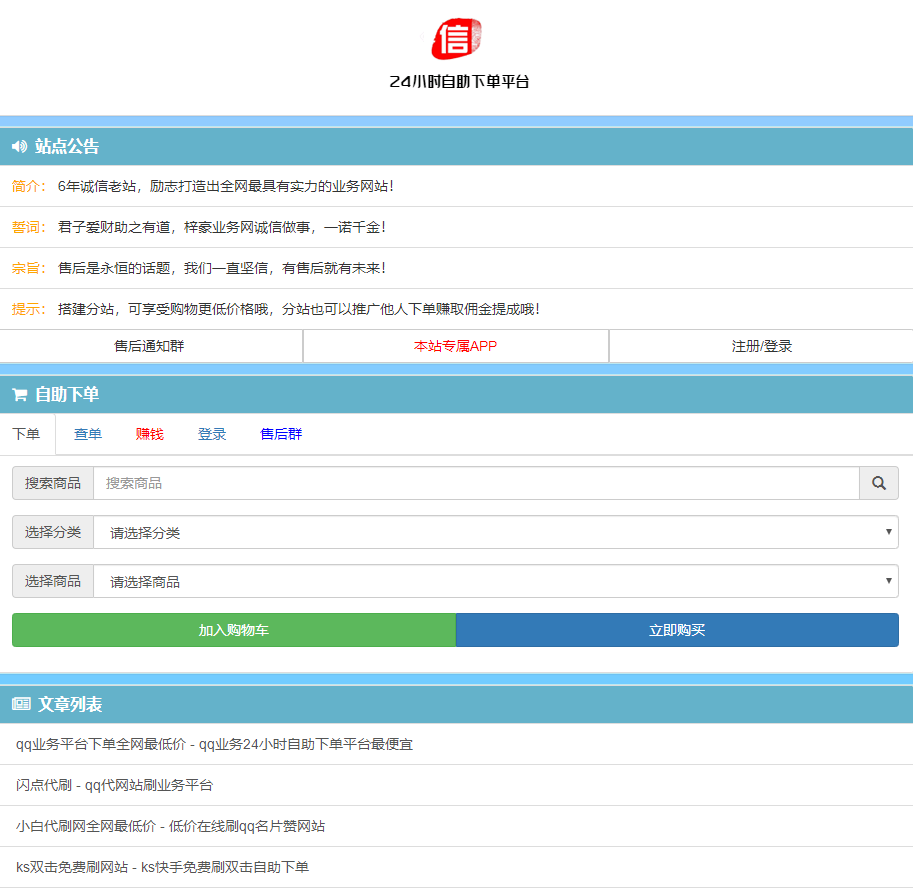Open the 本站专属APP link

coord(455,346)
